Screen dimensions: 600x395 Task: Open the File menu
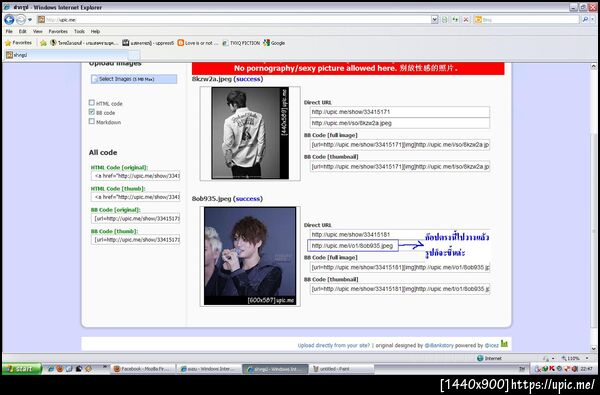click(9, 31)
